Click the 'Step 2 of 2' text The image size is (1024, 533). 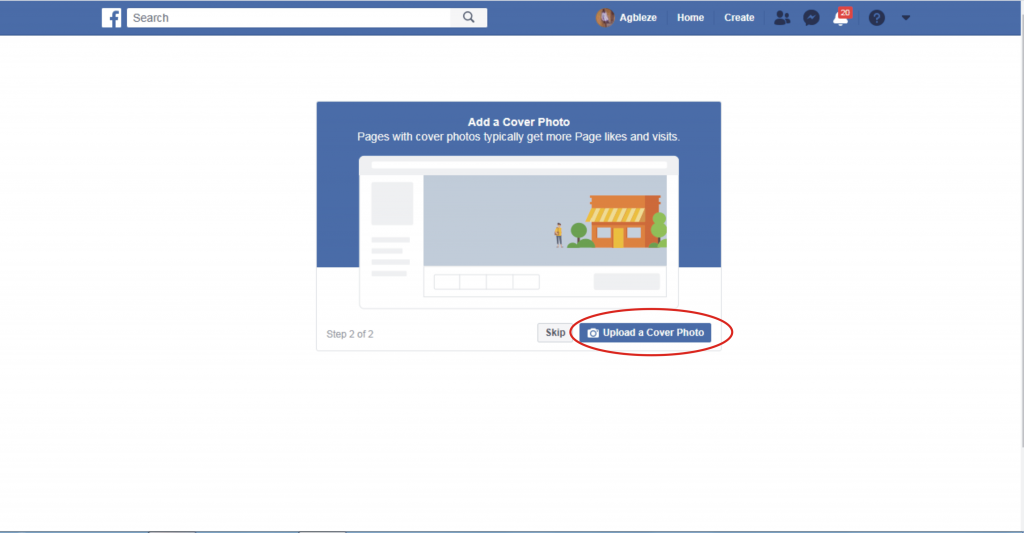(350, 334)
